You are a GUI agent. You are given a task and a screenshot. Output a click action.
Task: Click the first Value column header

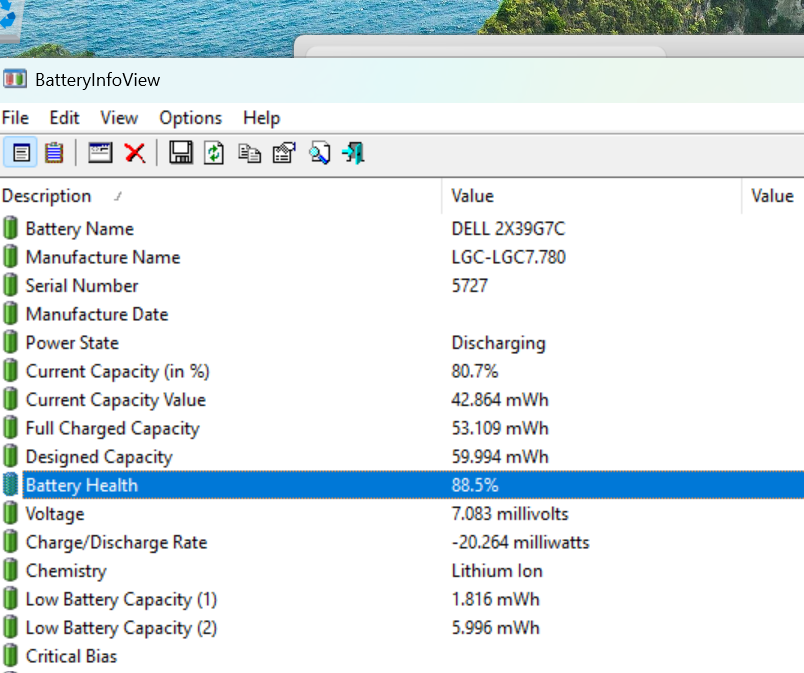tap(592, 196)
